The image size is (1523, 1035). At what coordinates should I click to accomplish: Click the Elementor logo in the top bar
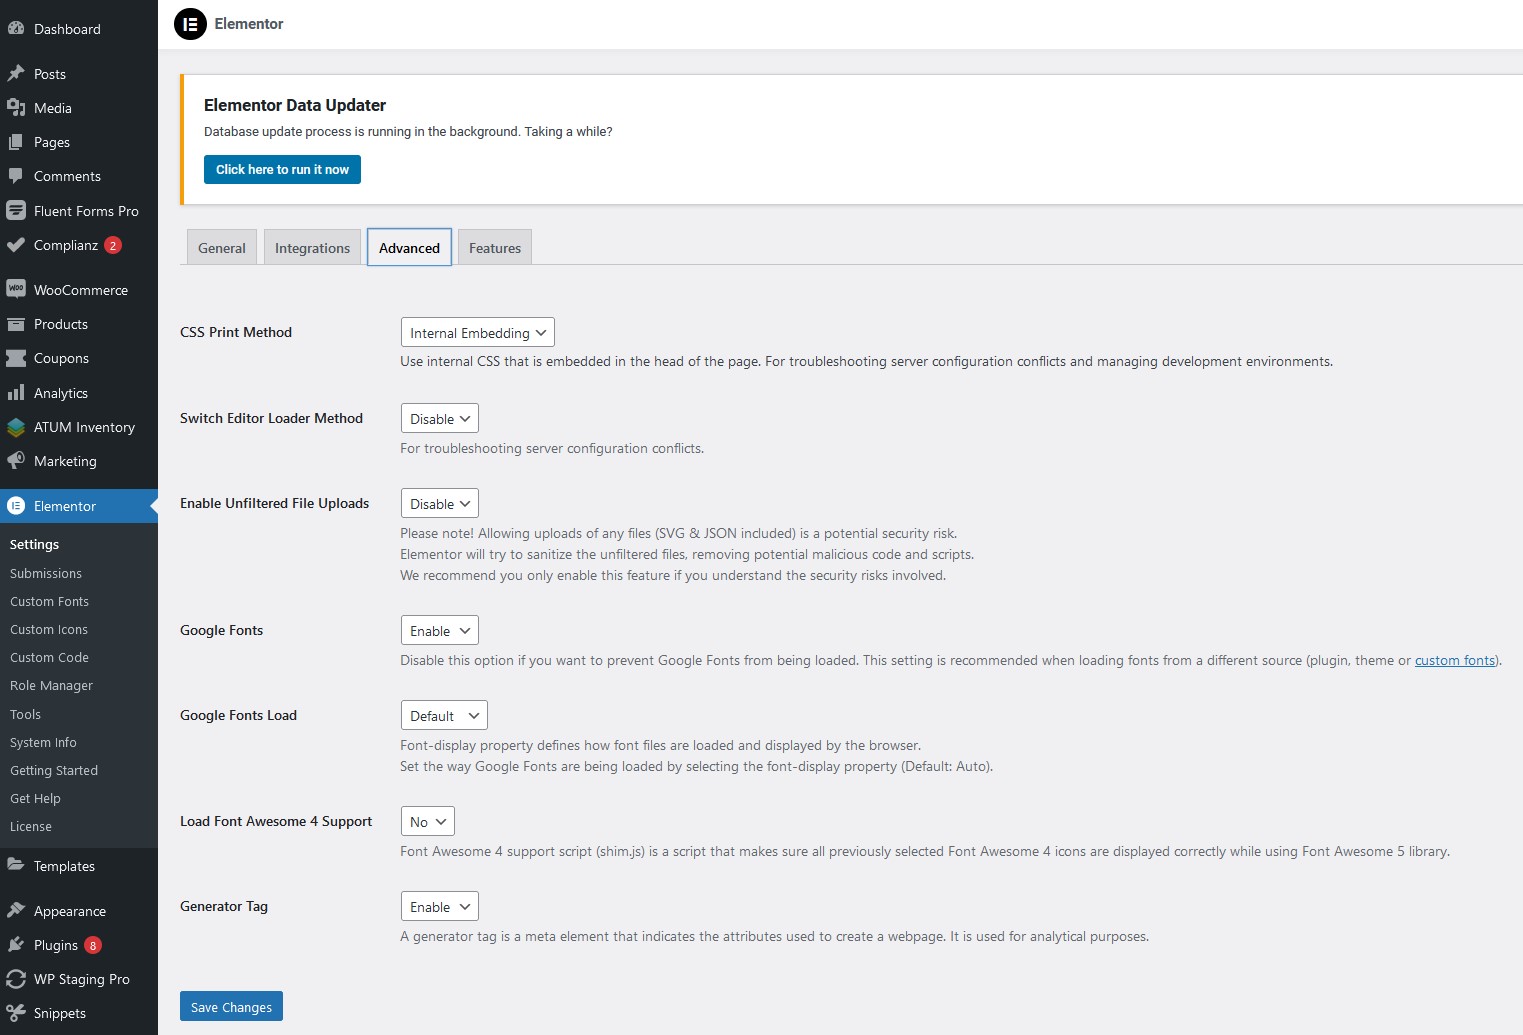tap(190, 24)
